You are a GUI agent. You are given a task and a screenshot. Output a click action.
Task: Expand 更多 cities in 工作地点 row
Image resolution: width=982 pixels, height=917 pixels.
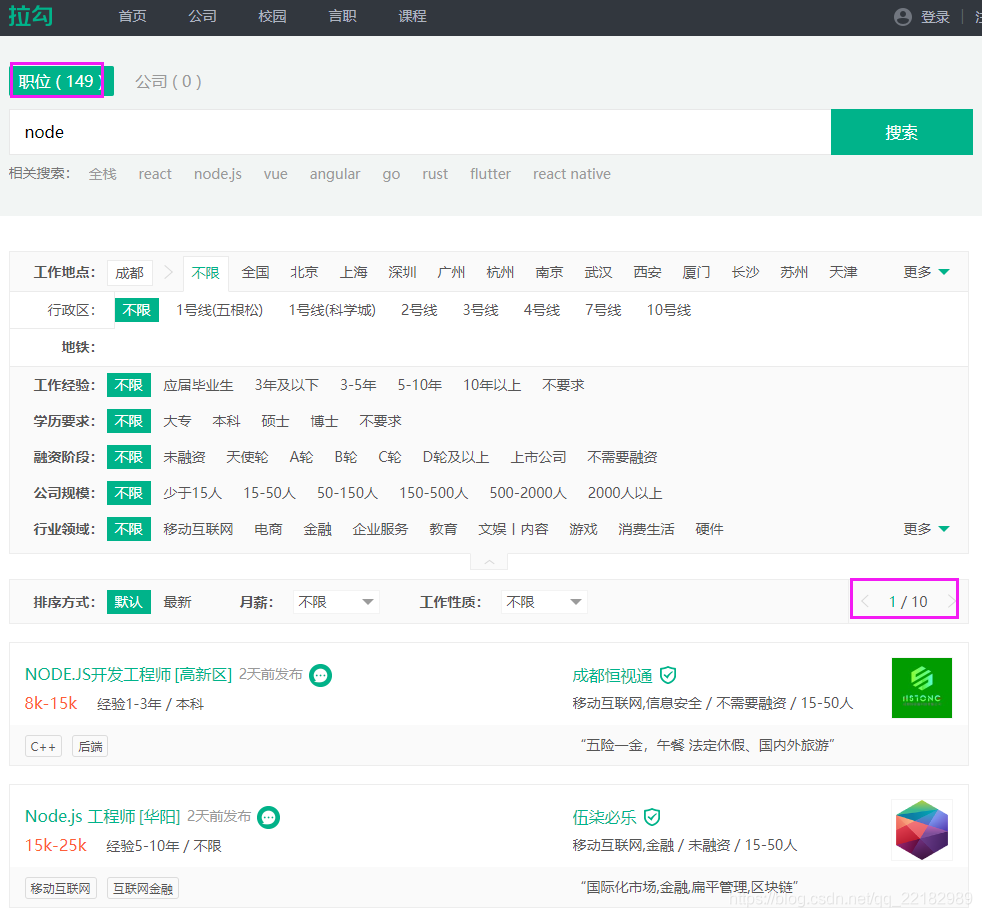(926, 272)
